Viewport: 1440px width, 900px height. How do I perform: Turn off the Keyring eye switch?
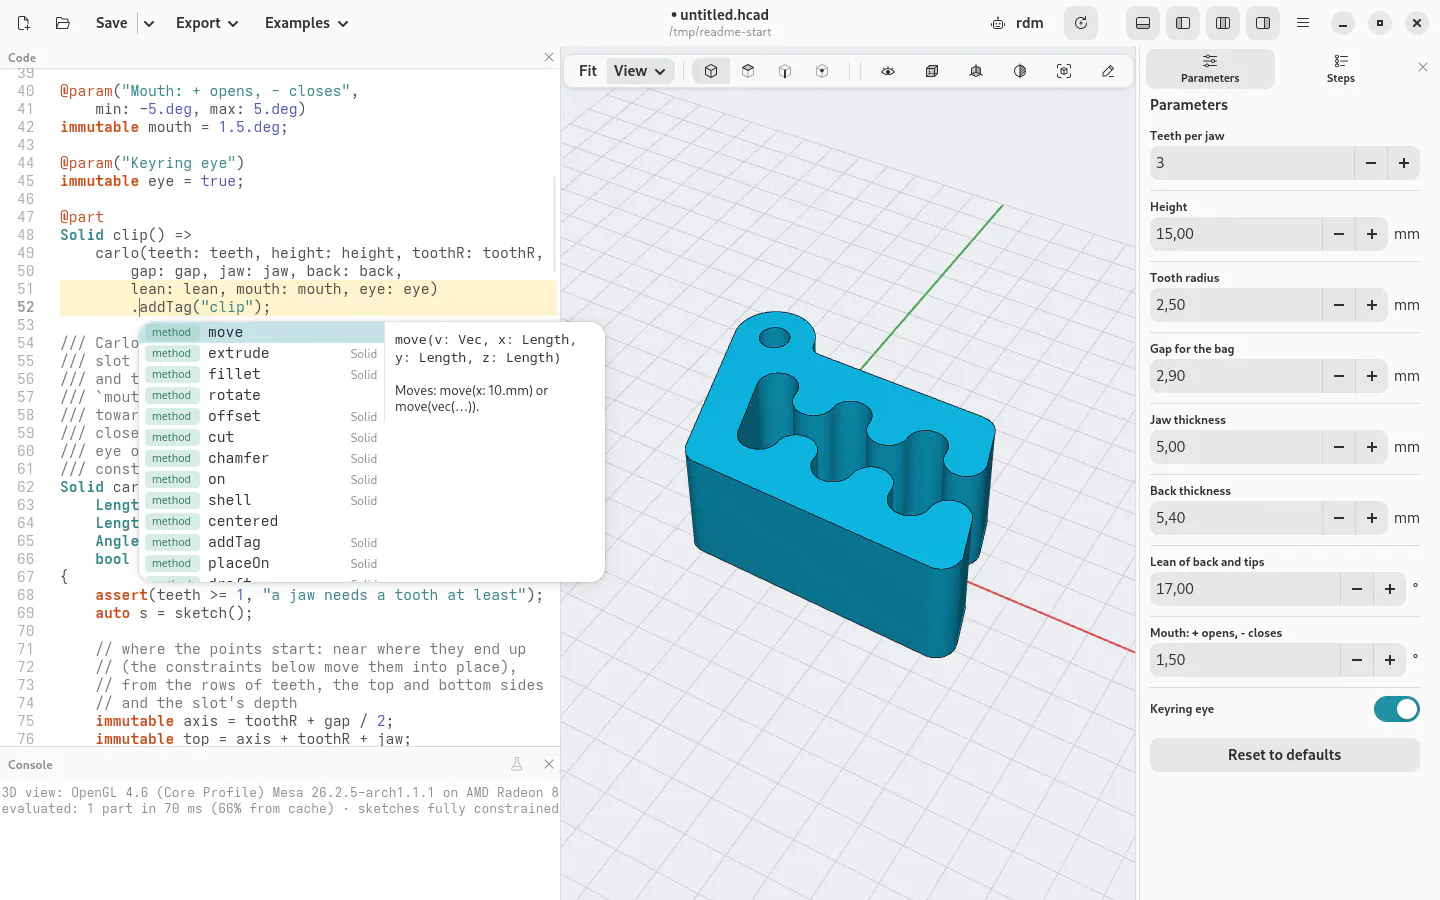1397,709
